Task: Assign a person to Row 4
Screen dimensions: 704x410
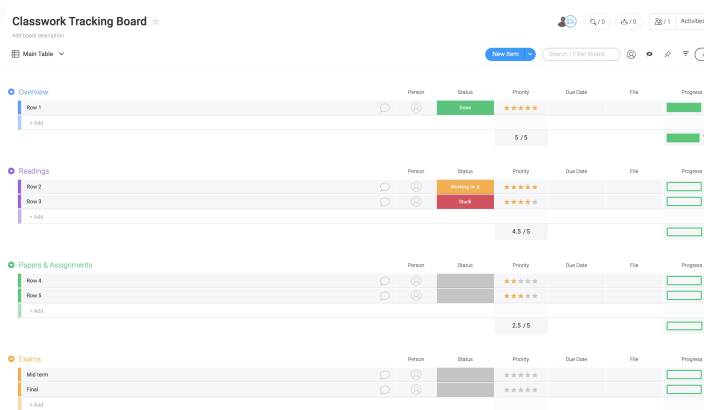Action: coord(416,281)
